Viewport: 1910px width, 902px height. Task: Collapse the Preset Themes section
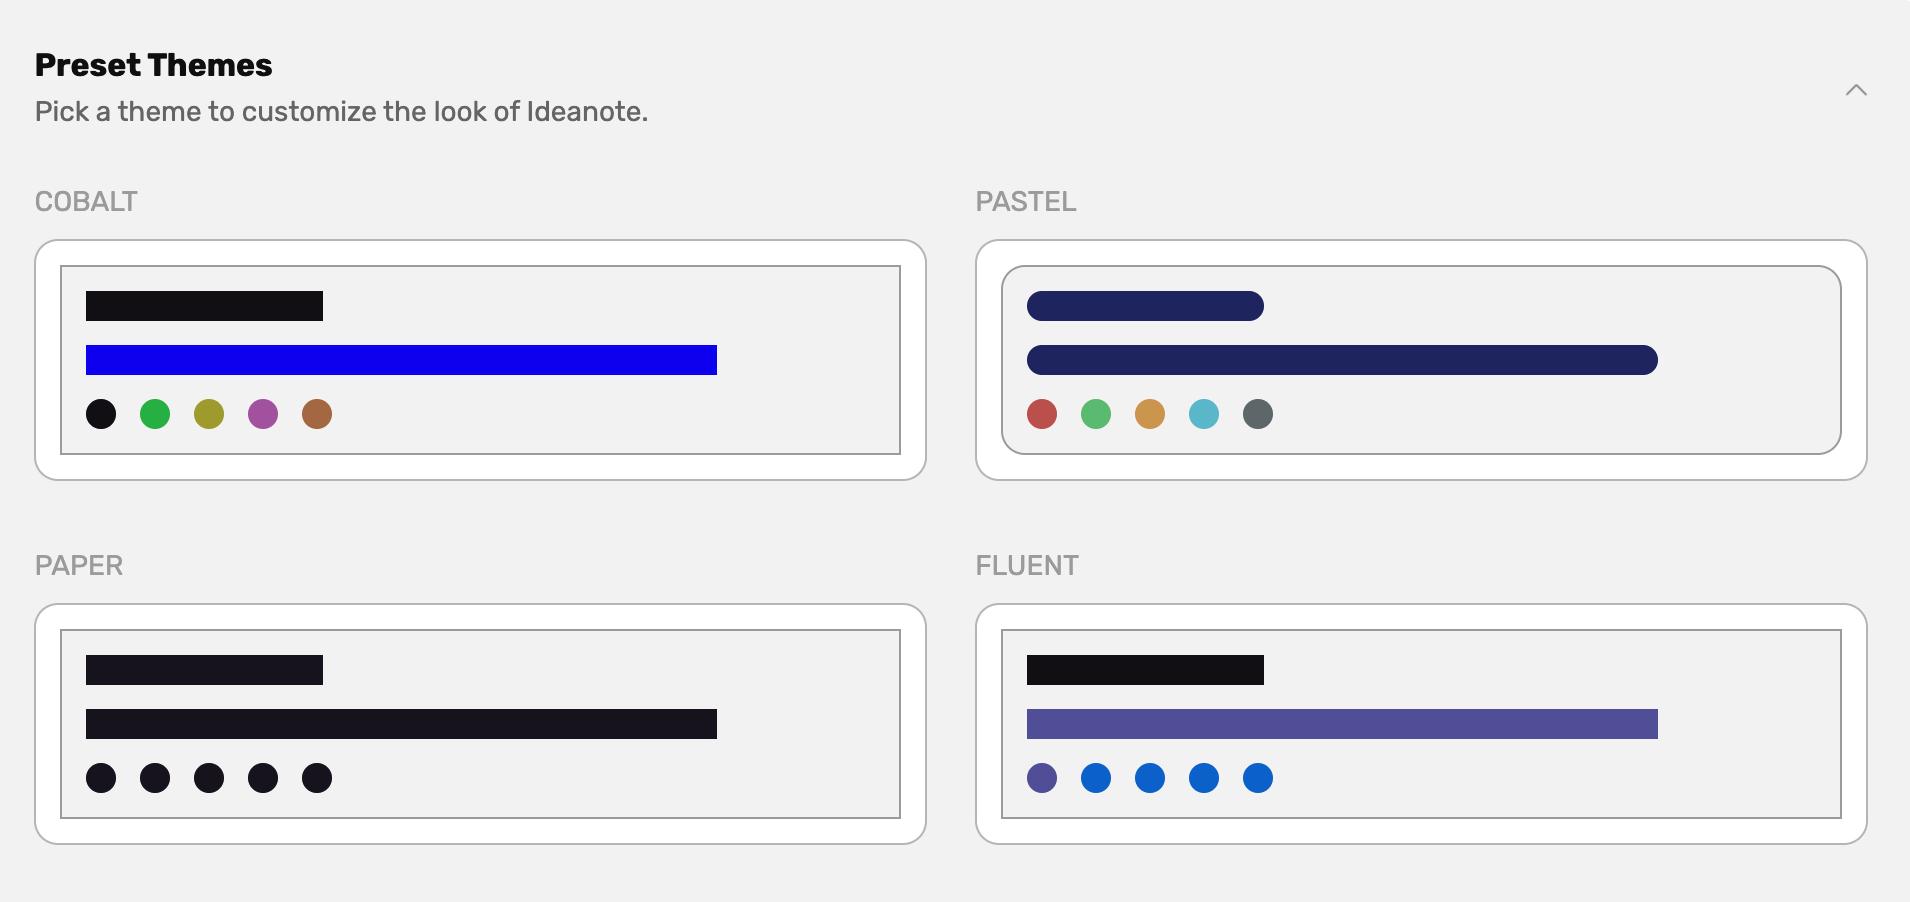[1856, 90]
